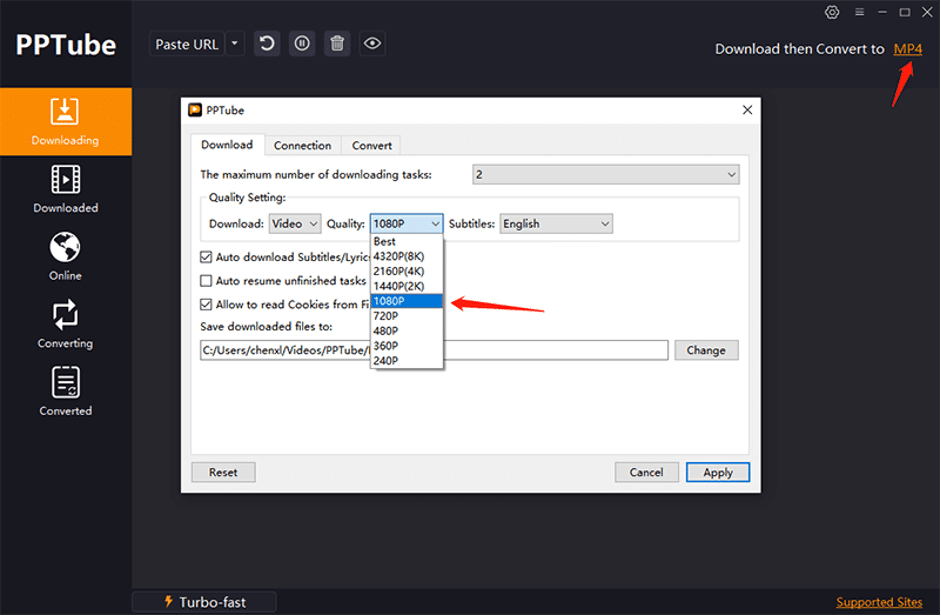
Task: Pause all downloads using the pause icon
Action: (x=301, y=43)
